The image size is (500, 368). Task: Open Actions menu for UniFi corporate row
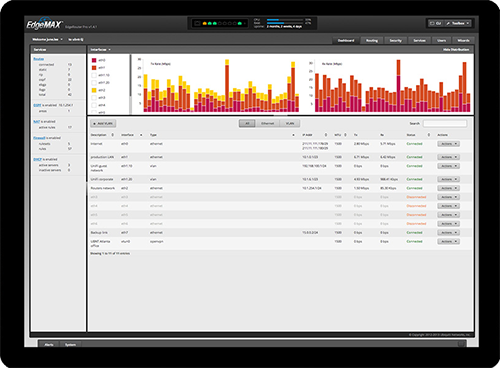[448, 179]
